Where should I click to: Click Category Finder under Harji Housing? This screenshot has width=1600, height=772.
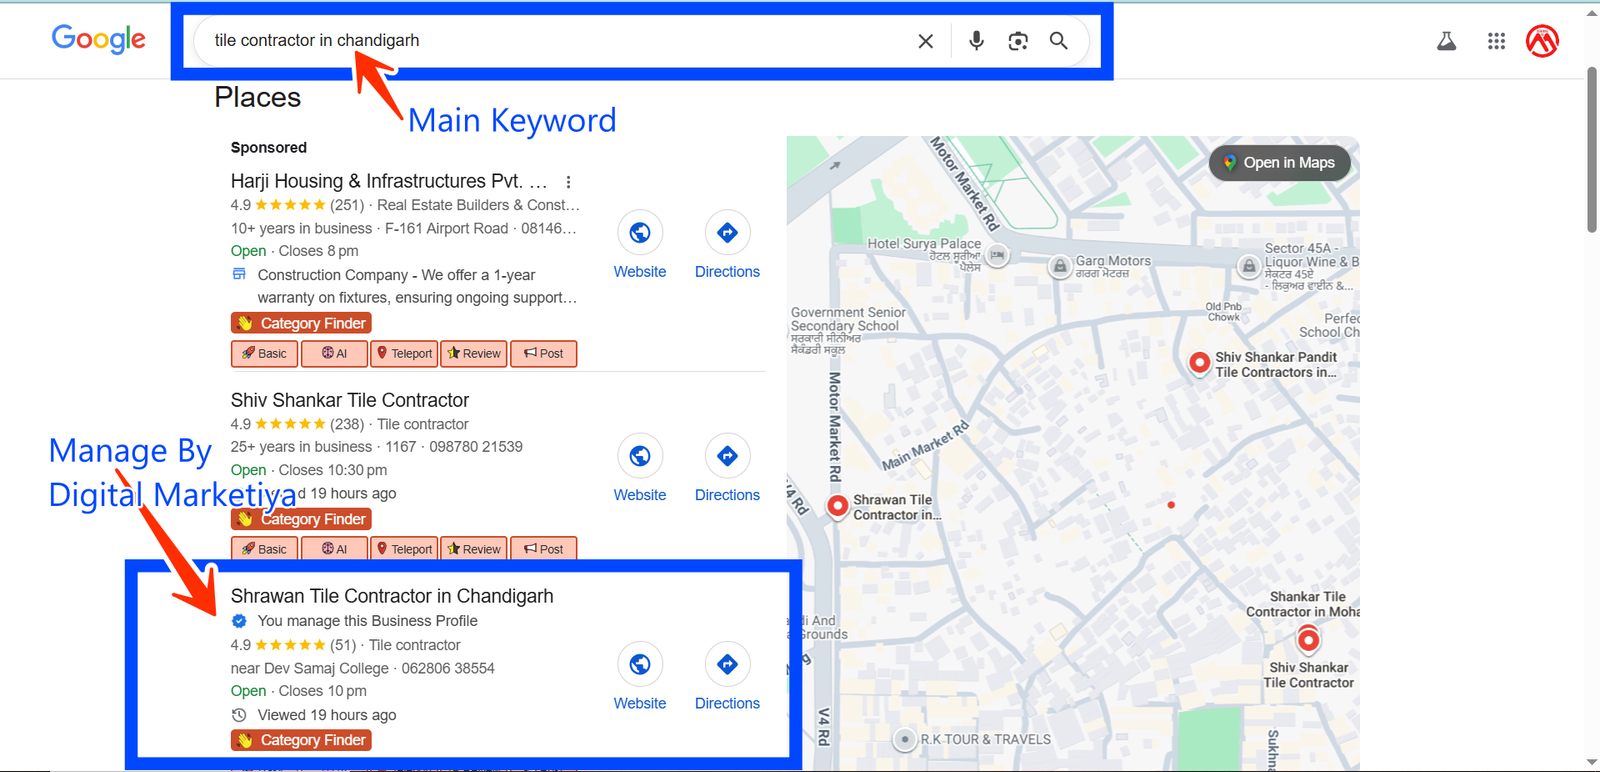pyautogui.click(x=301, y=323)
